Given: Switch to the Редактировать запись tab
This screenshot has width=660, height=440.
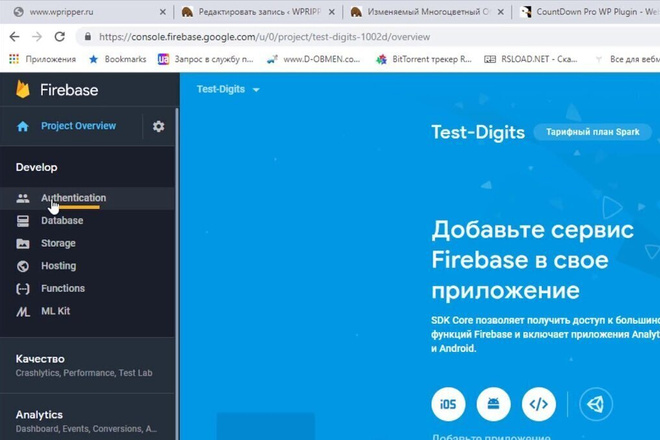Looking at the screenshot, I should (x=259, y=12).
